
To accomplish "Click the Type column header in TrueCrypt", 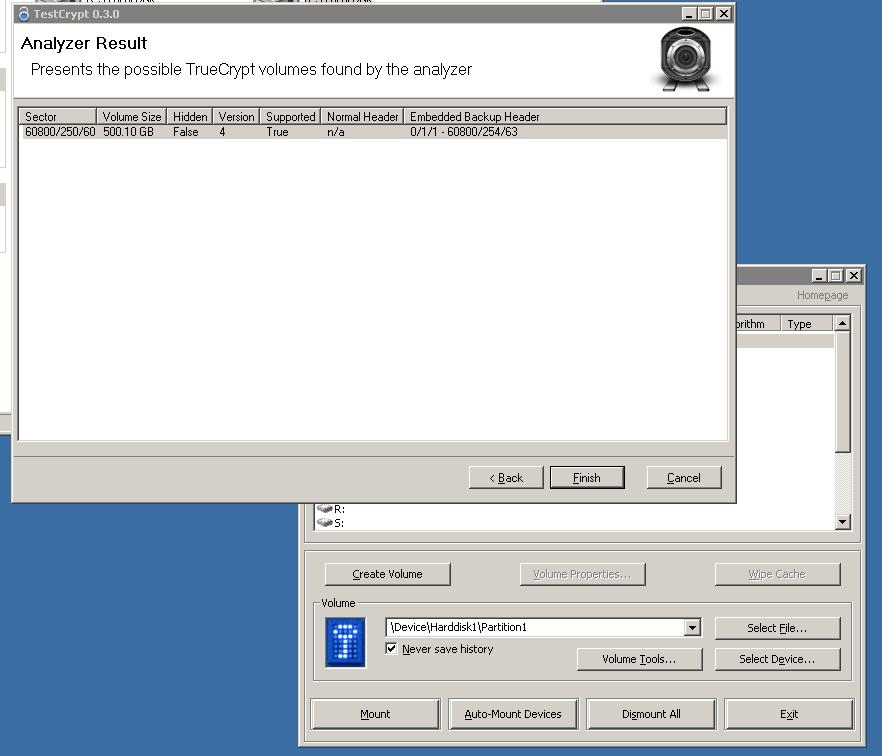I will tap(807, 323).
